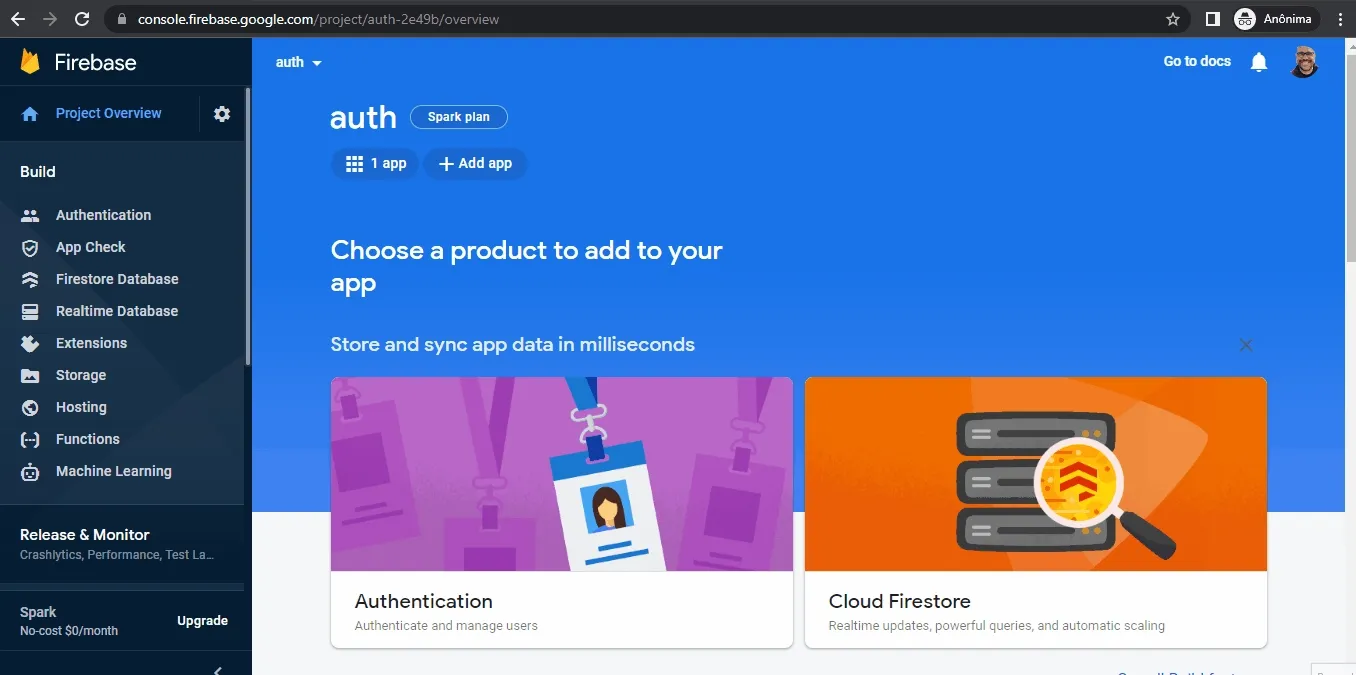Dismiss the product suggestions with X
Viewport: 1356px width, 675px height.
pyautogui.click(x=1246, y=345)
